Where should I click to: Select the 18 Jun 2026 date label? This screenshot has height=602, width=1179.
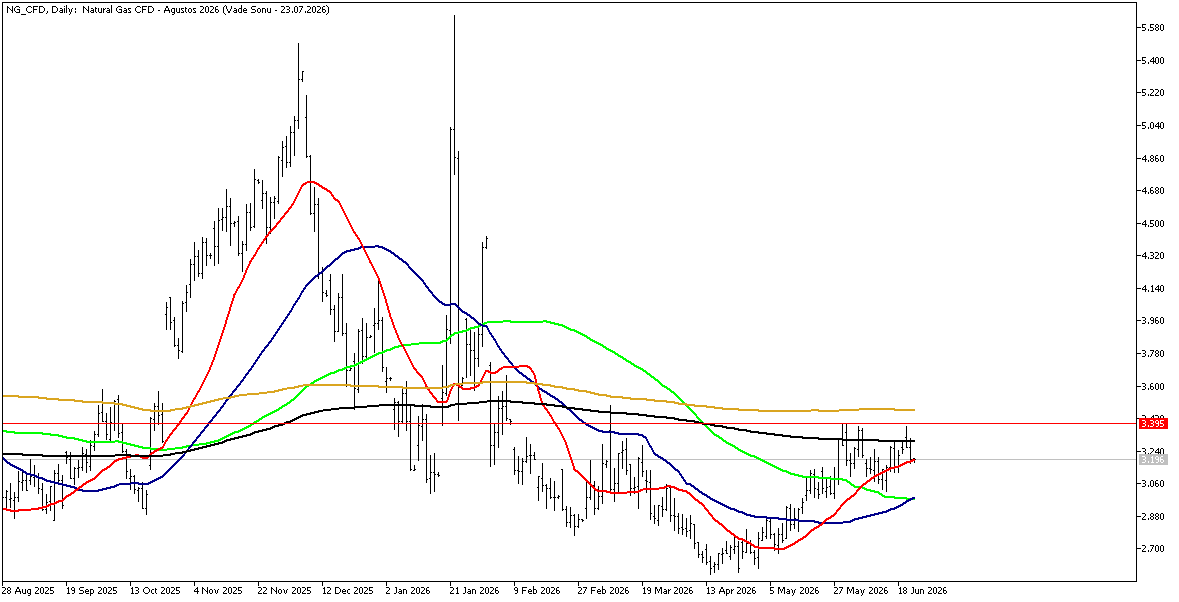click(923, 591)
